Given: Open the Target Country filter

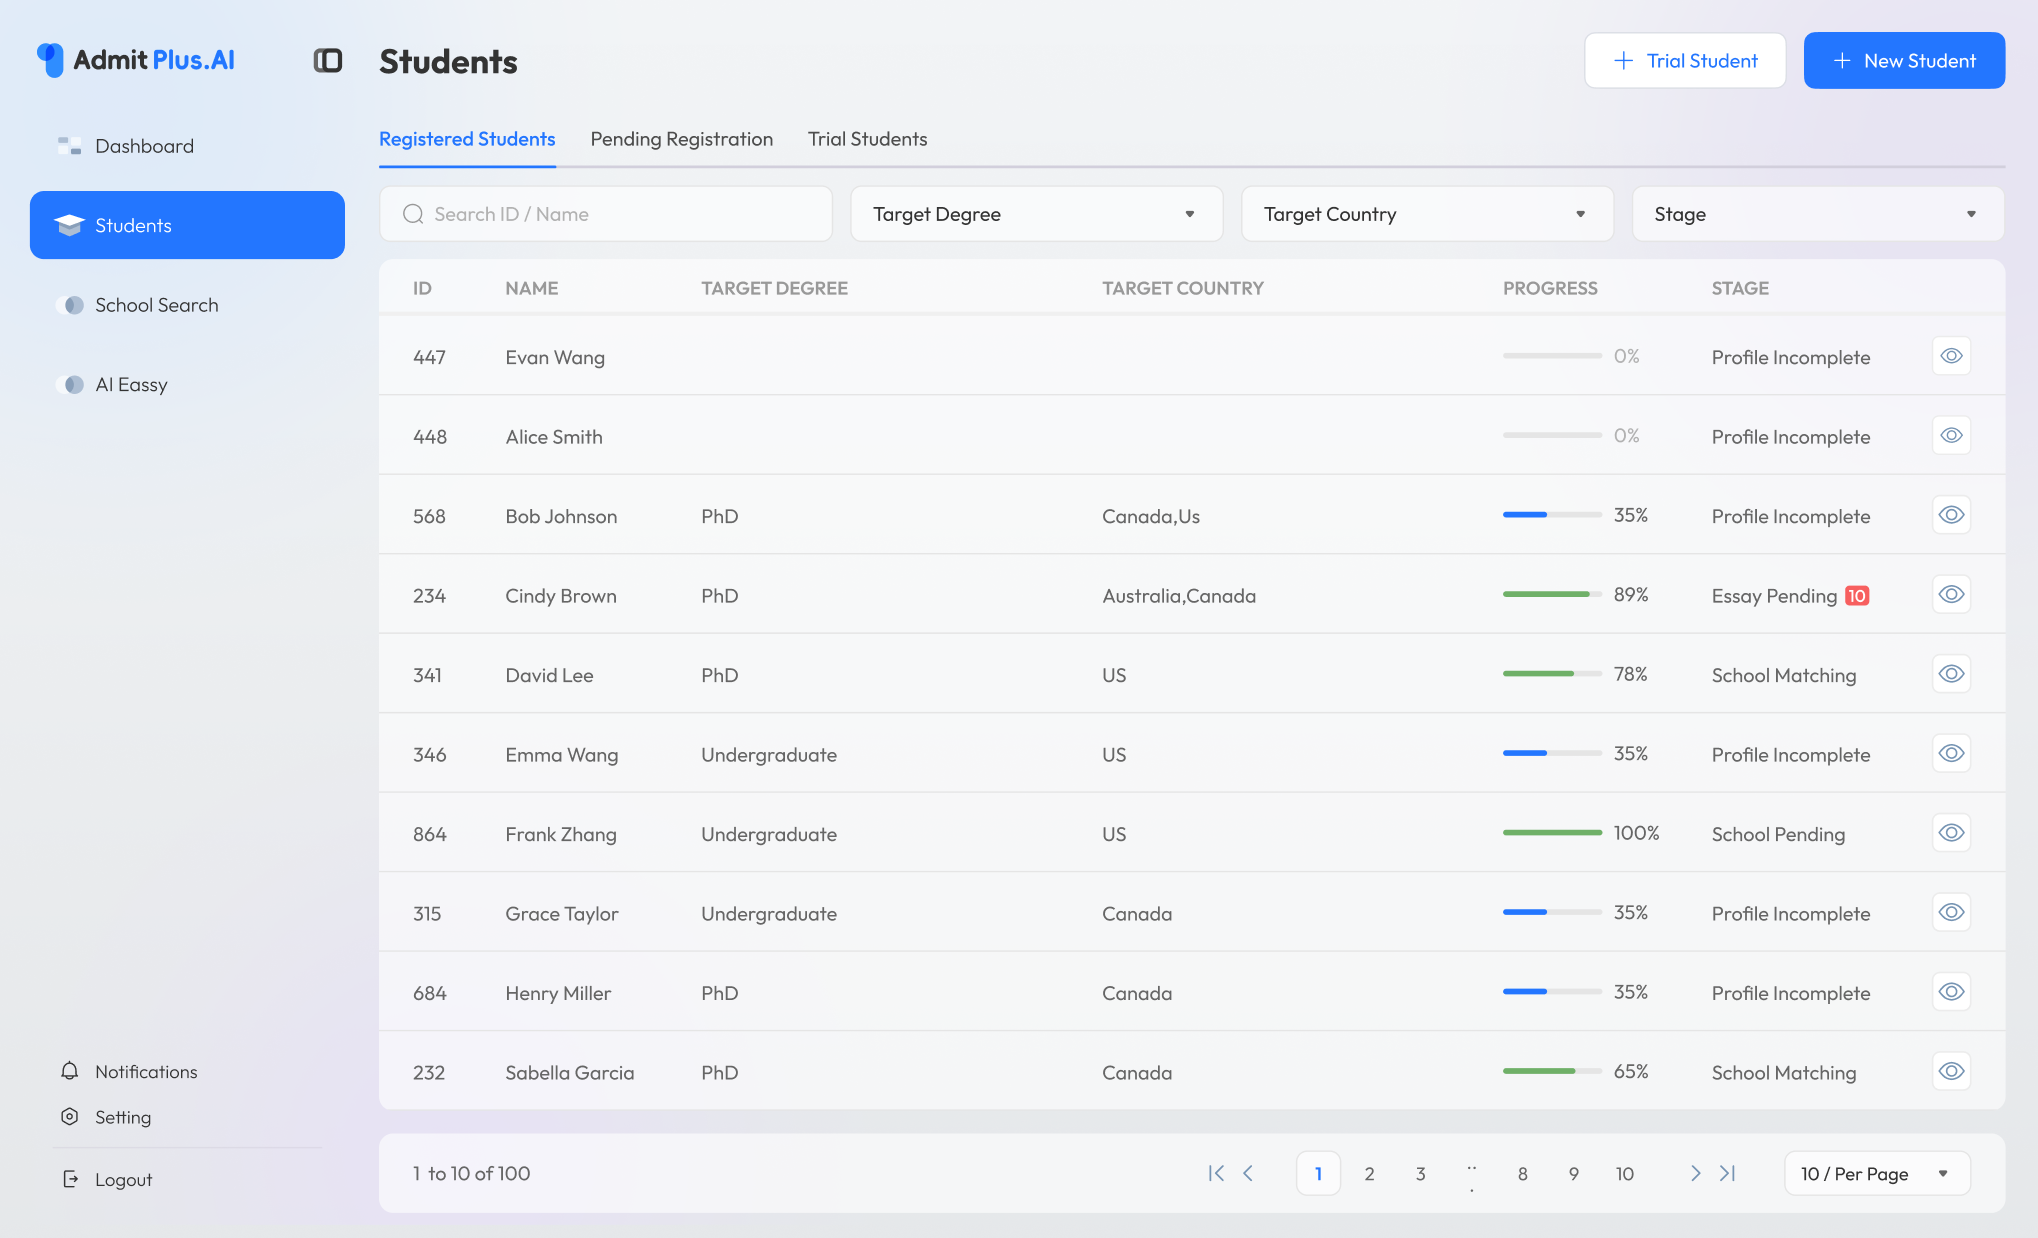Looking at the screenshot, I should click(x=1427, y=214).
